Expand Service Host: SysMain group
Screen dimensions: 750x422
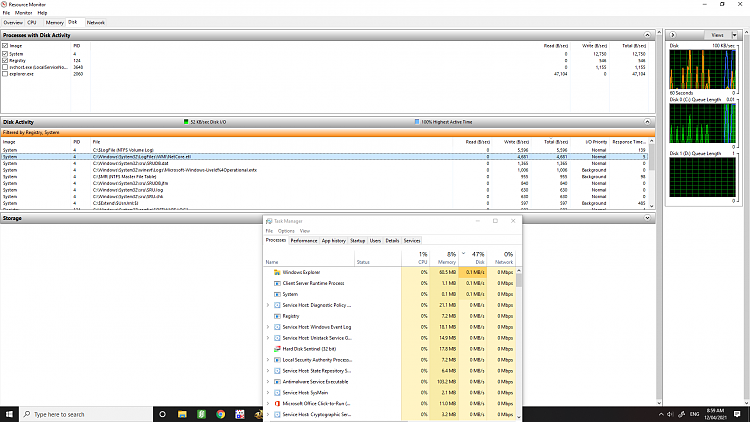pos(268,393)
